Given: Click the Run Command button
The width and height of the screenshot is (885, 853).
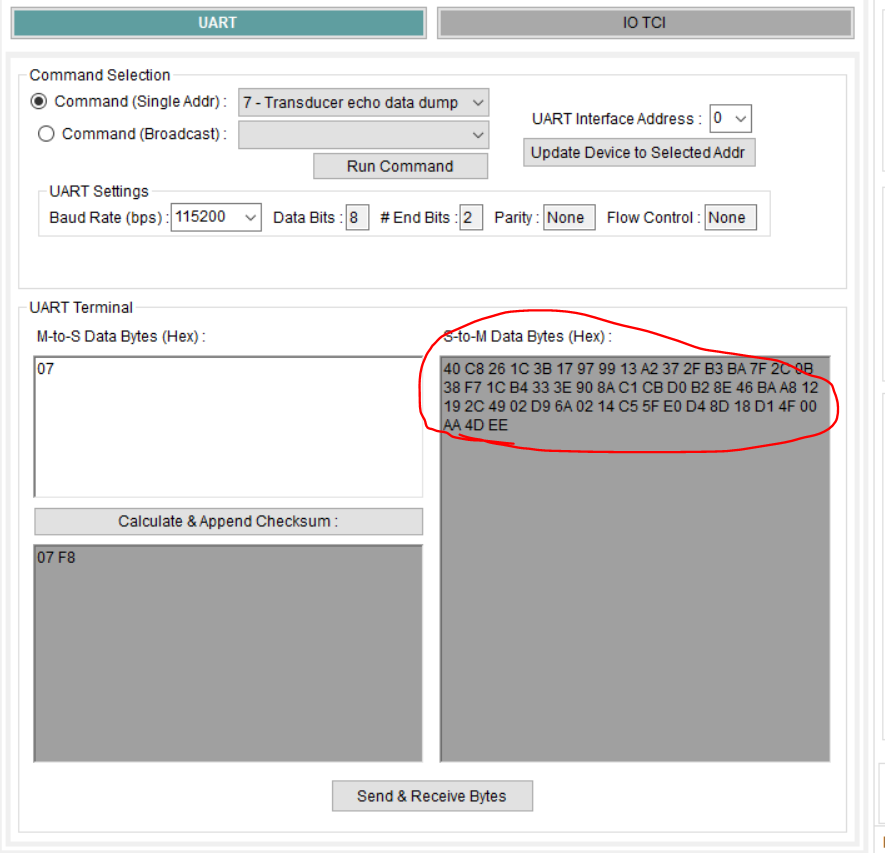Looking at the screenshot, I should 400,166.
